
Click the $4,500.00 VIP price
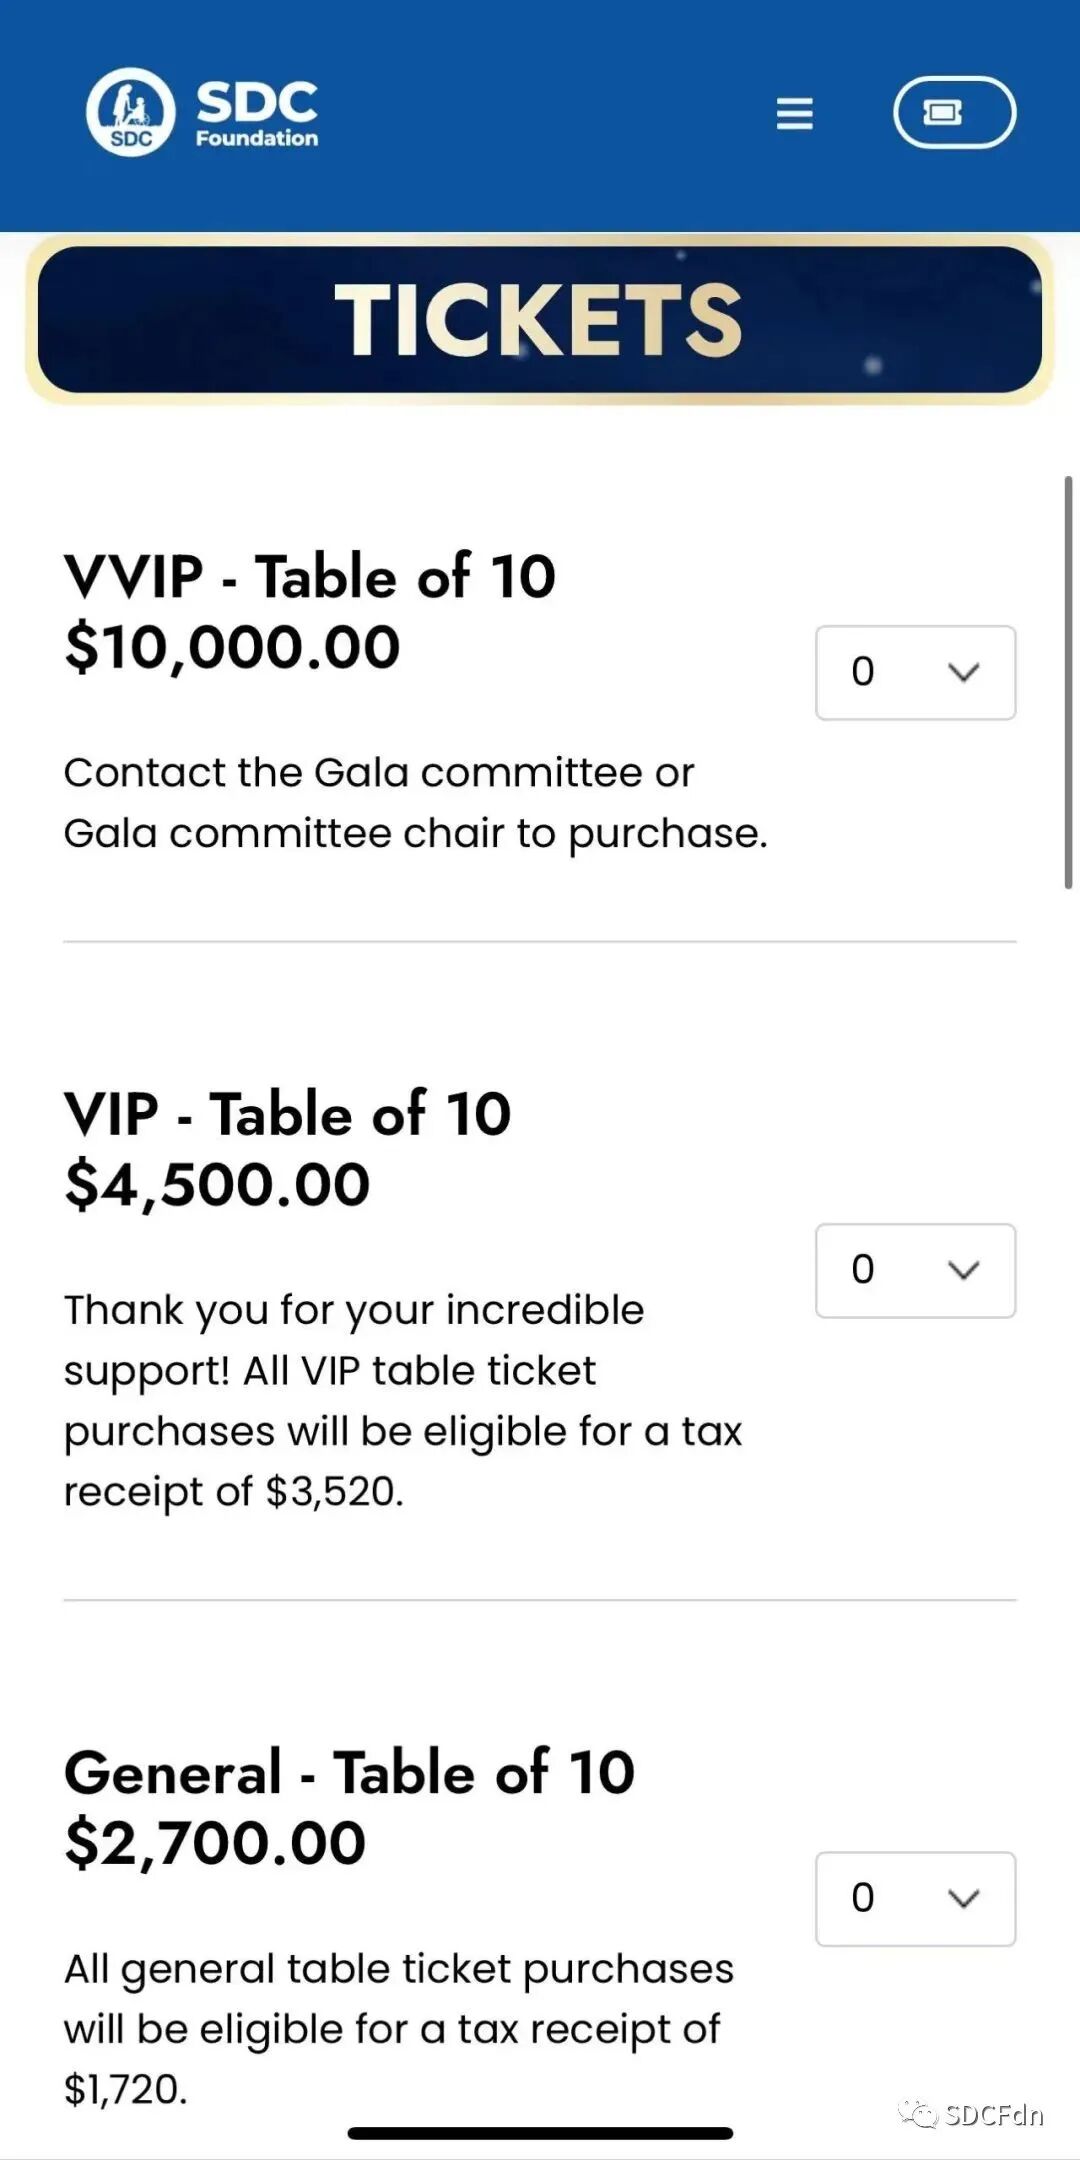click(218, 1185)
